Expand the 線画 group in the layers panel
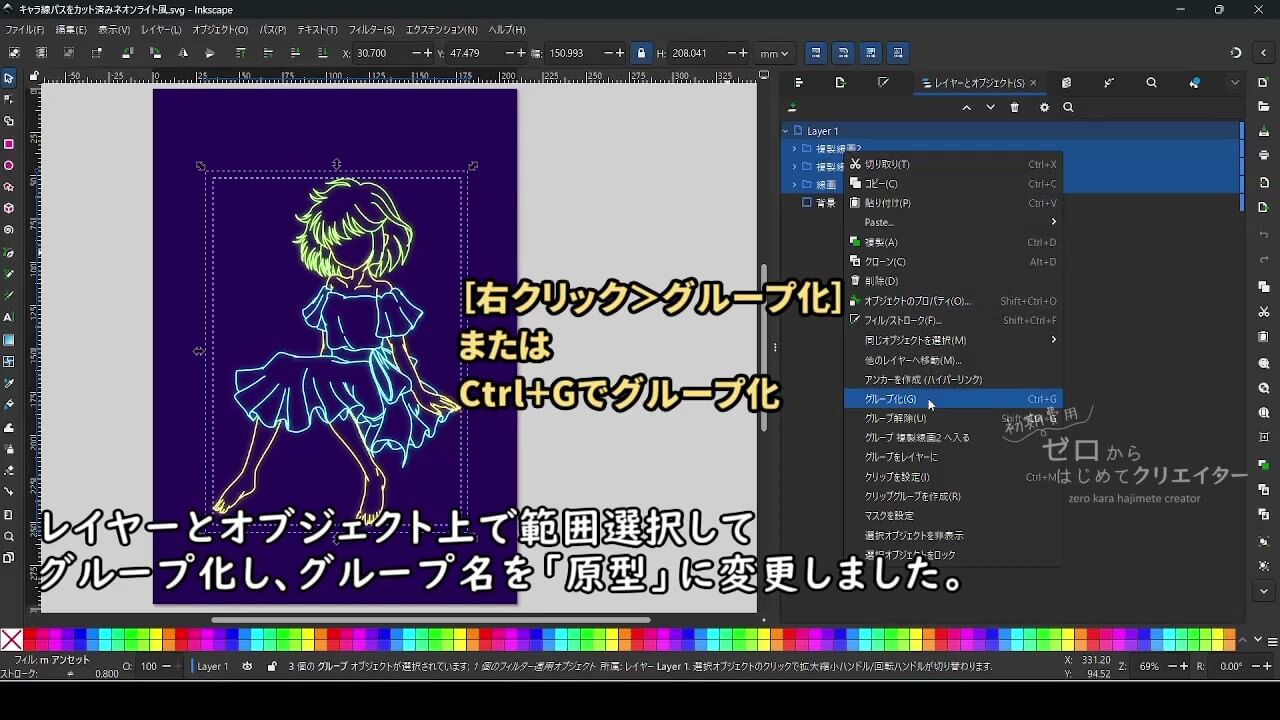Image resolution: width=1280 pixels, height=720 pixels. click(794, 184)
